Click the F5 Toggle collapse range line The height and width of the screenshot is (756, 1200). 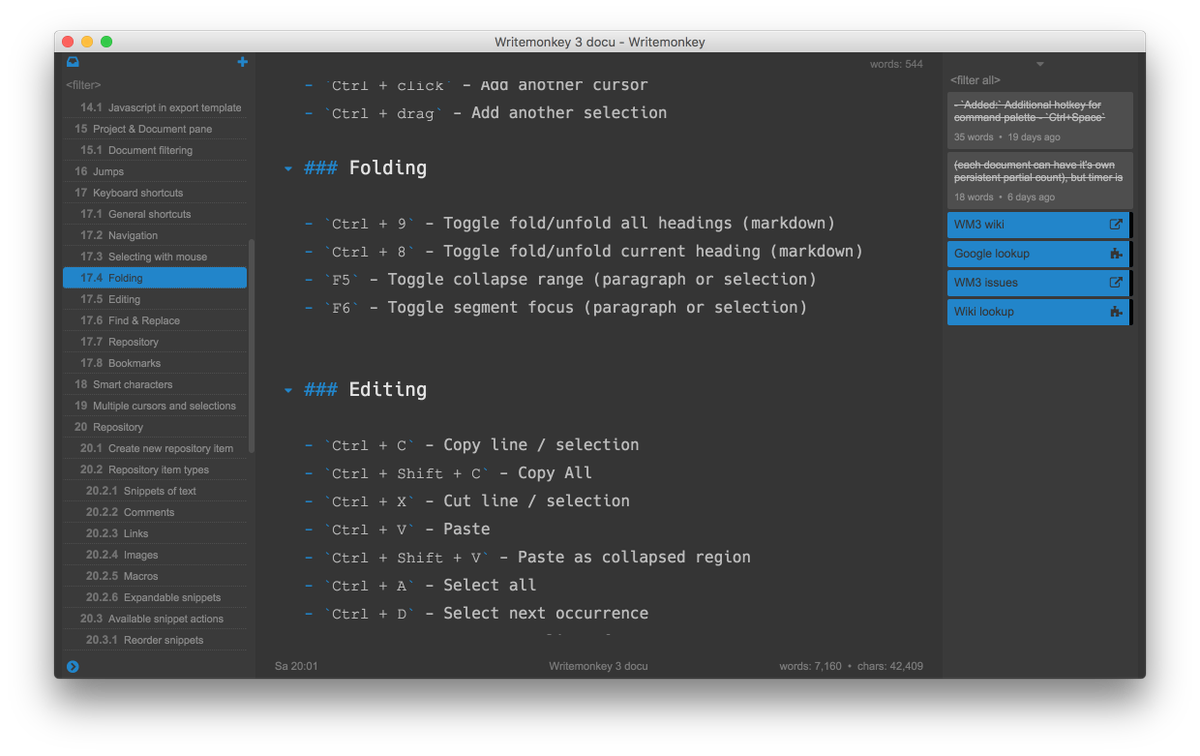click(x=561, y=279)
